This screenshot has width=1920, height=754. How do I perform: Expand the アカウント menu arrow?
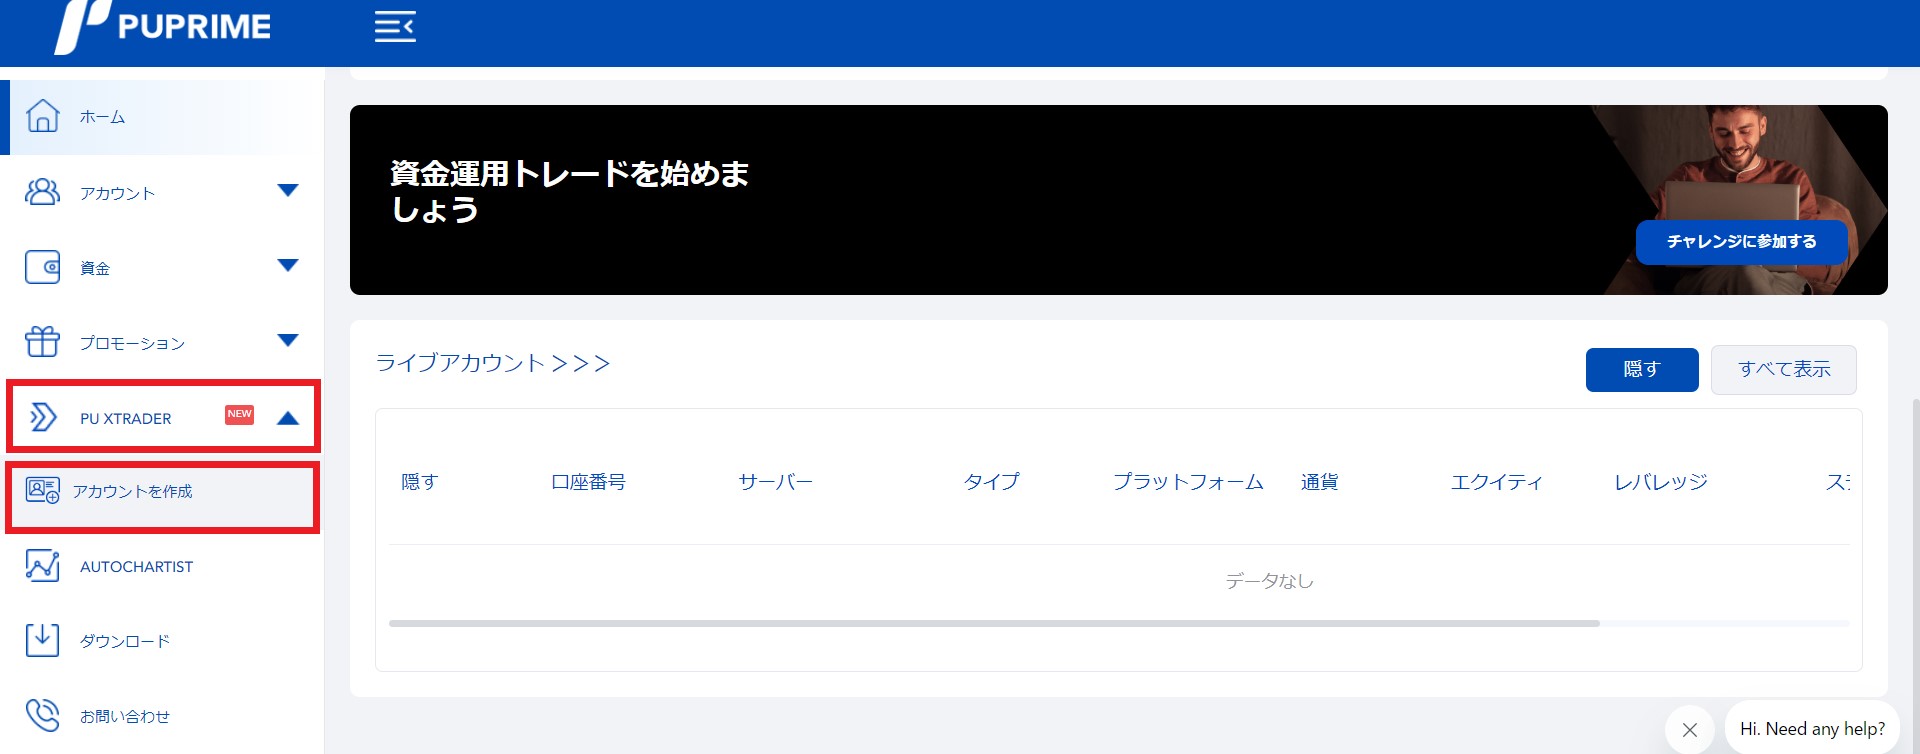click(x=288, y=190)
